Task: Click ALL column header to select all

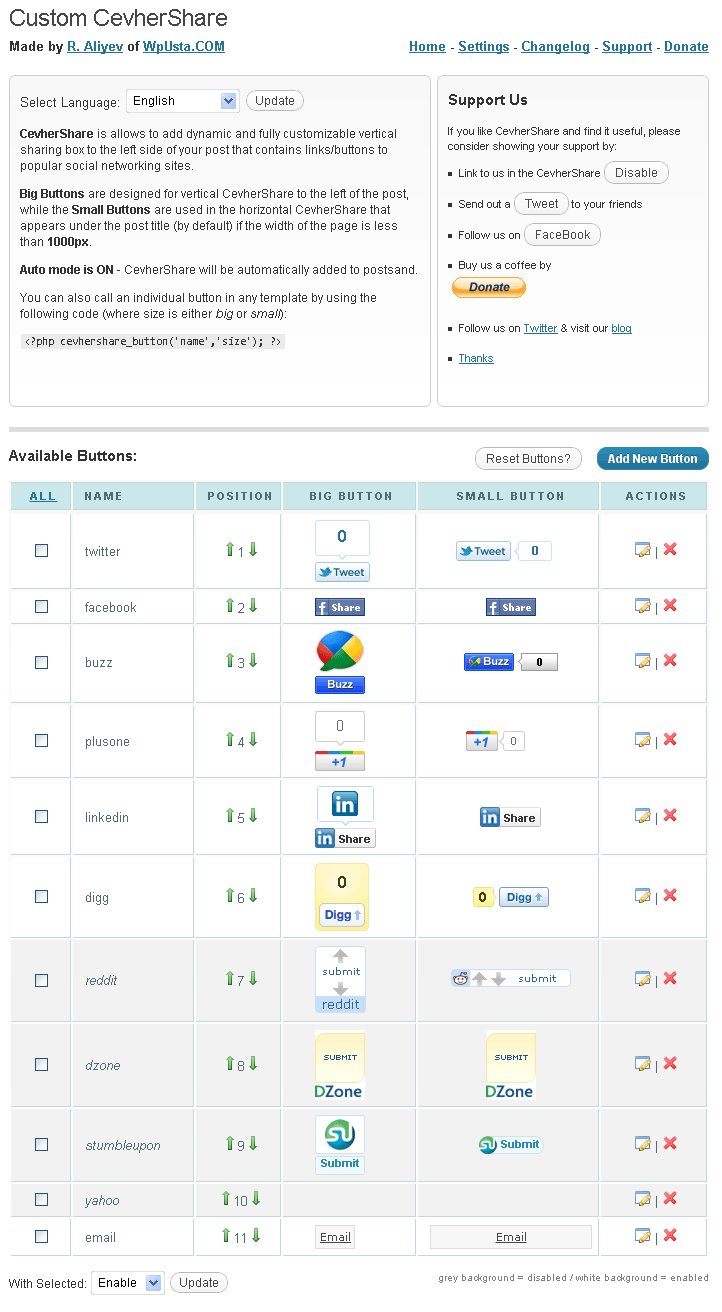Action: [43, 496]
